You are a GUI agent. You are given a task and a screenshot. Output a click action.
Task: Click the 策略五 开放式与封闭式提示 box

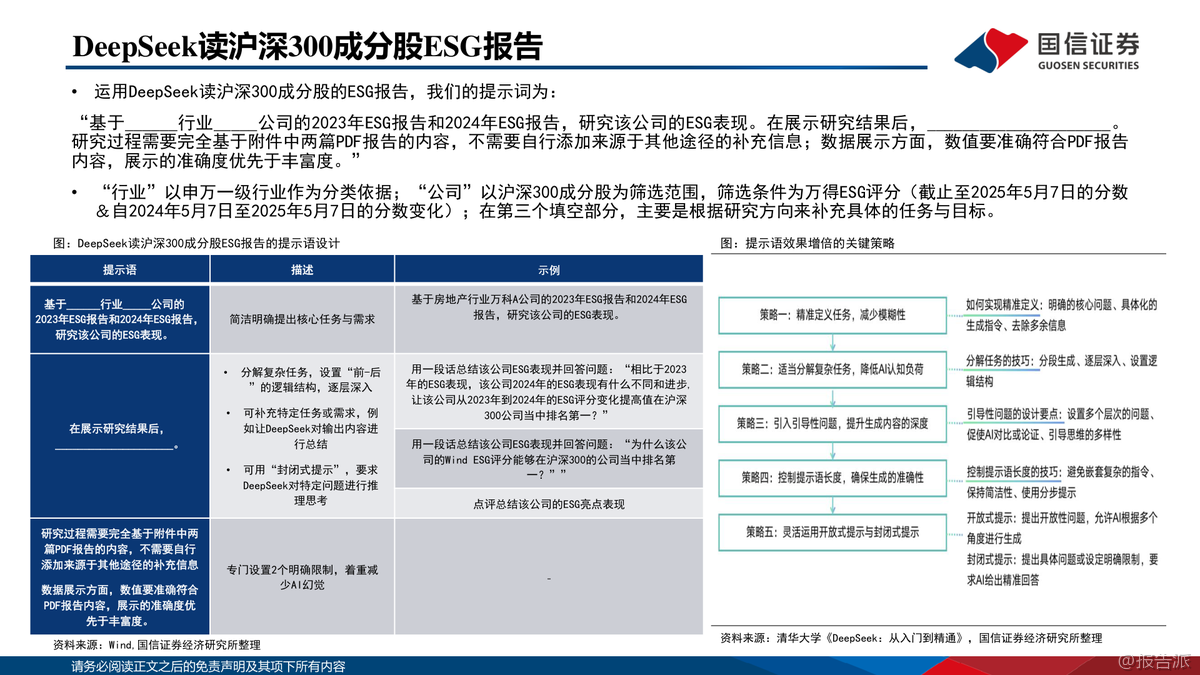[x=832, y=531]
